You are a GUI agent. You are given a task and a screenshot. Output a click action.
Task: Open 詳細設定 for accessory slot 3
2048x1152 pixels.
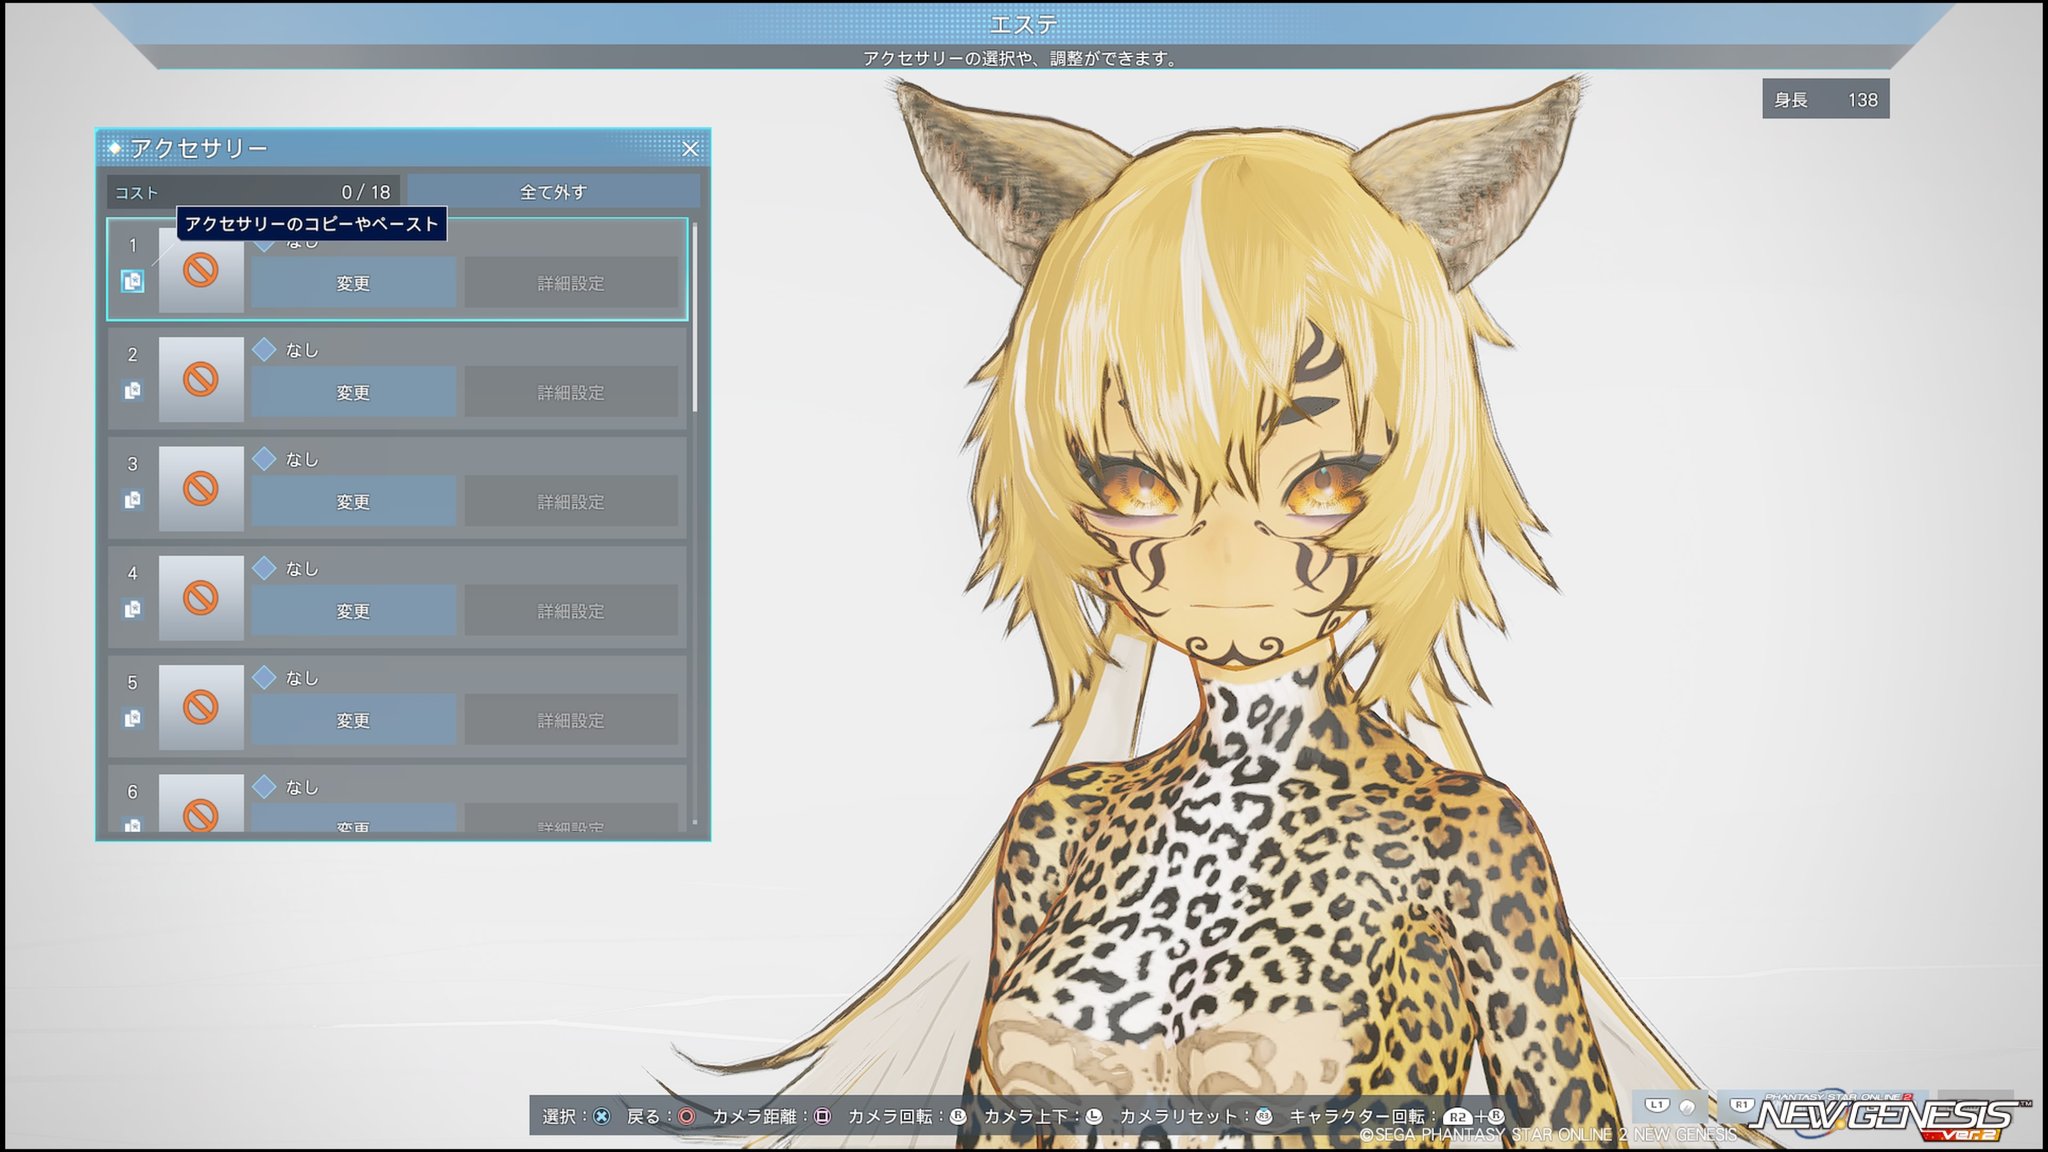pyautogui.click(x=571, y=501)
